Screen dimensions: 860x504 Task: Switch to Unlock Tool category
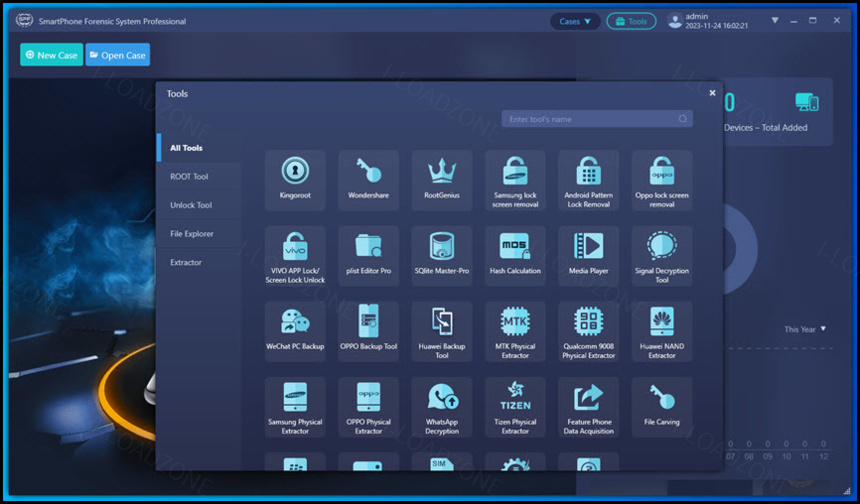(x=199, y=205)
